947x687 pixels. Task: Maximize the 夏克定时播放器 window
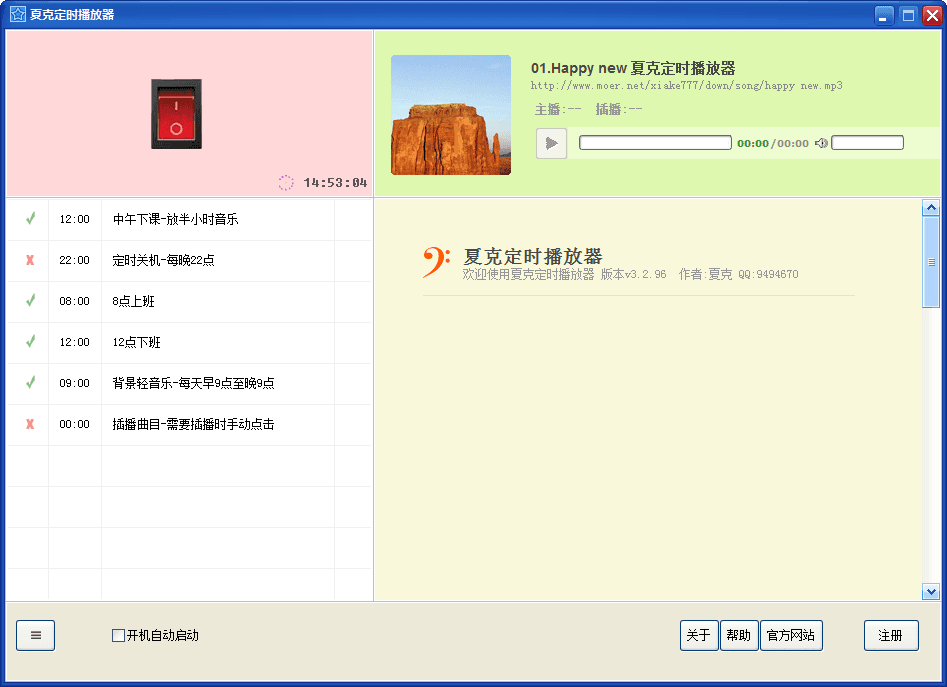click(908, 15)
